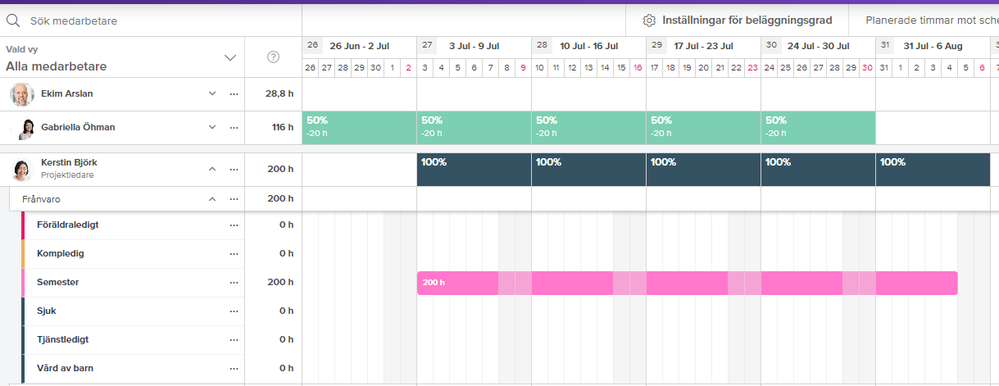
Task: Click red Sunday date 9 in week 27
Action: point(523,68)
